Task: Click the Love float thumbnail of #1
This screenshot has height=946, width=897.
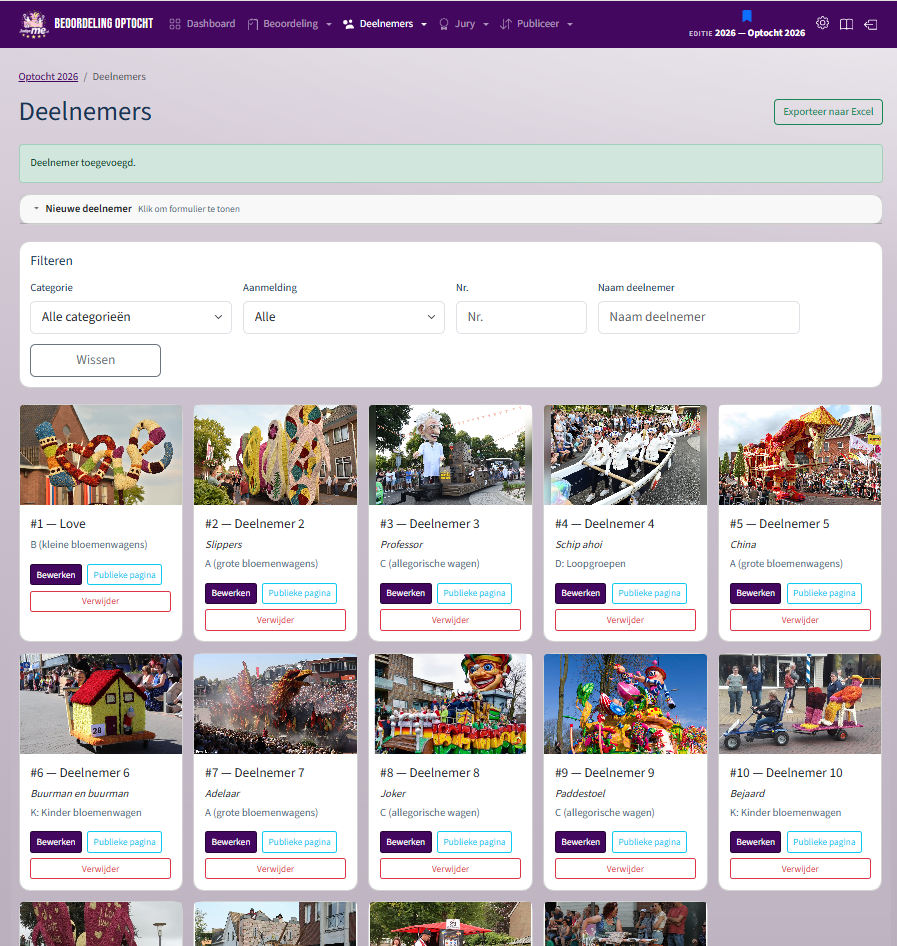Action: (101, 455)
